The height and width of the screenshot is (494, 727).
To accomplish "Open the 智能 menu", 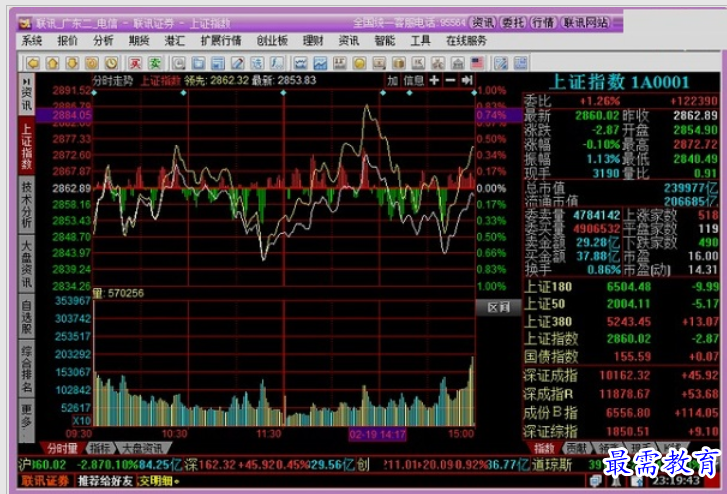I will click(x=385, y=41).
